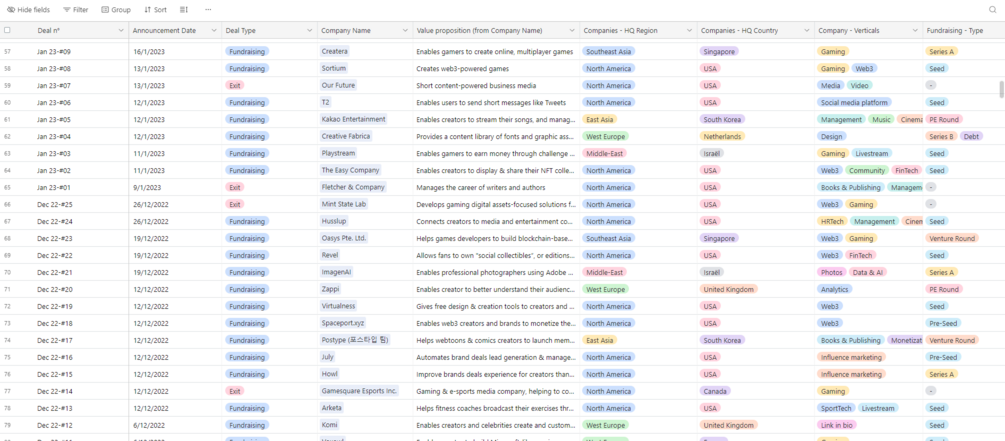
Task: Expand the Company - Verticals column dropdown
Action: tap(915, 30)
